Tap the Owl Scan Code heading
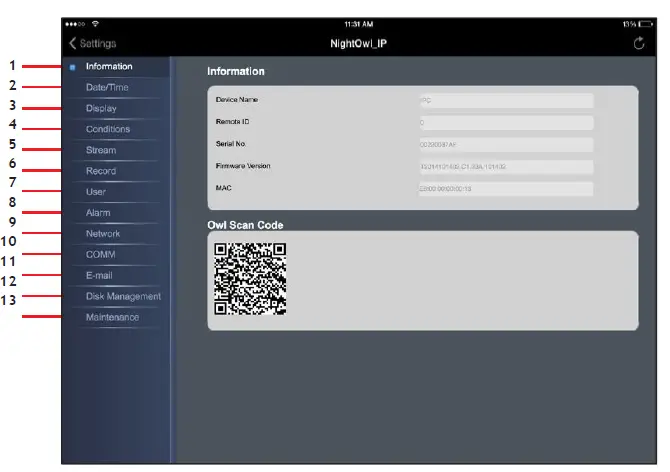 [245, 225]
